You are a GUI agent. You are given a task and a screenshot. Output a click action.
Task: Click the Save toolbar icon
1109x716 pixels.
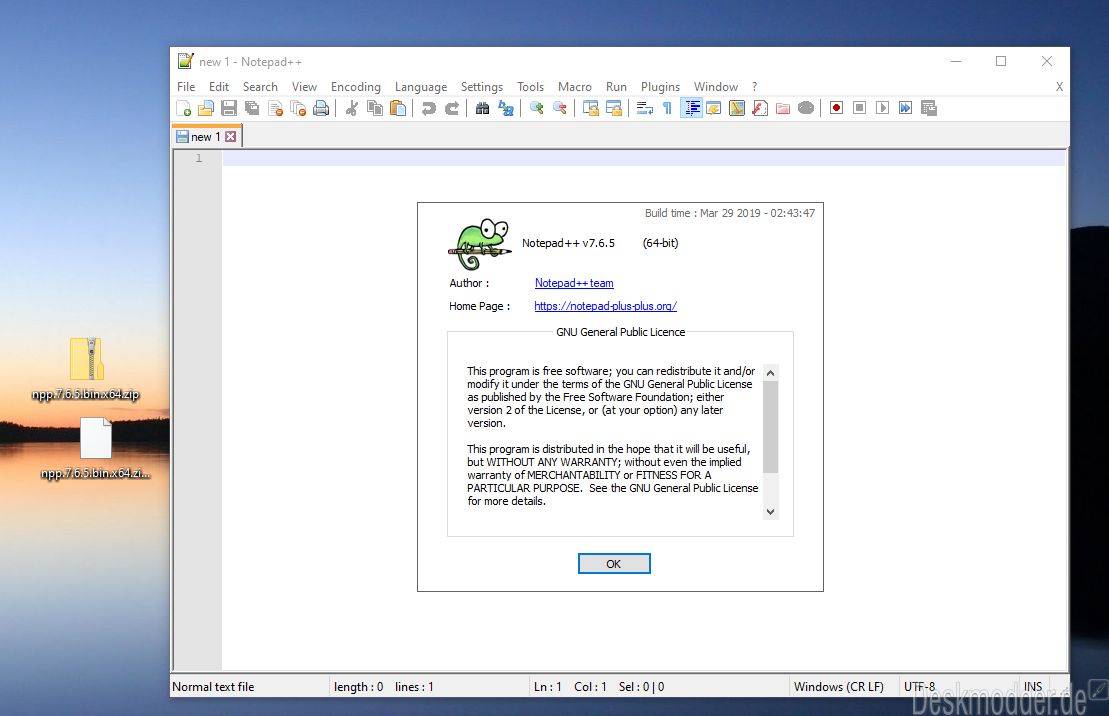click(x=228, y=108)
